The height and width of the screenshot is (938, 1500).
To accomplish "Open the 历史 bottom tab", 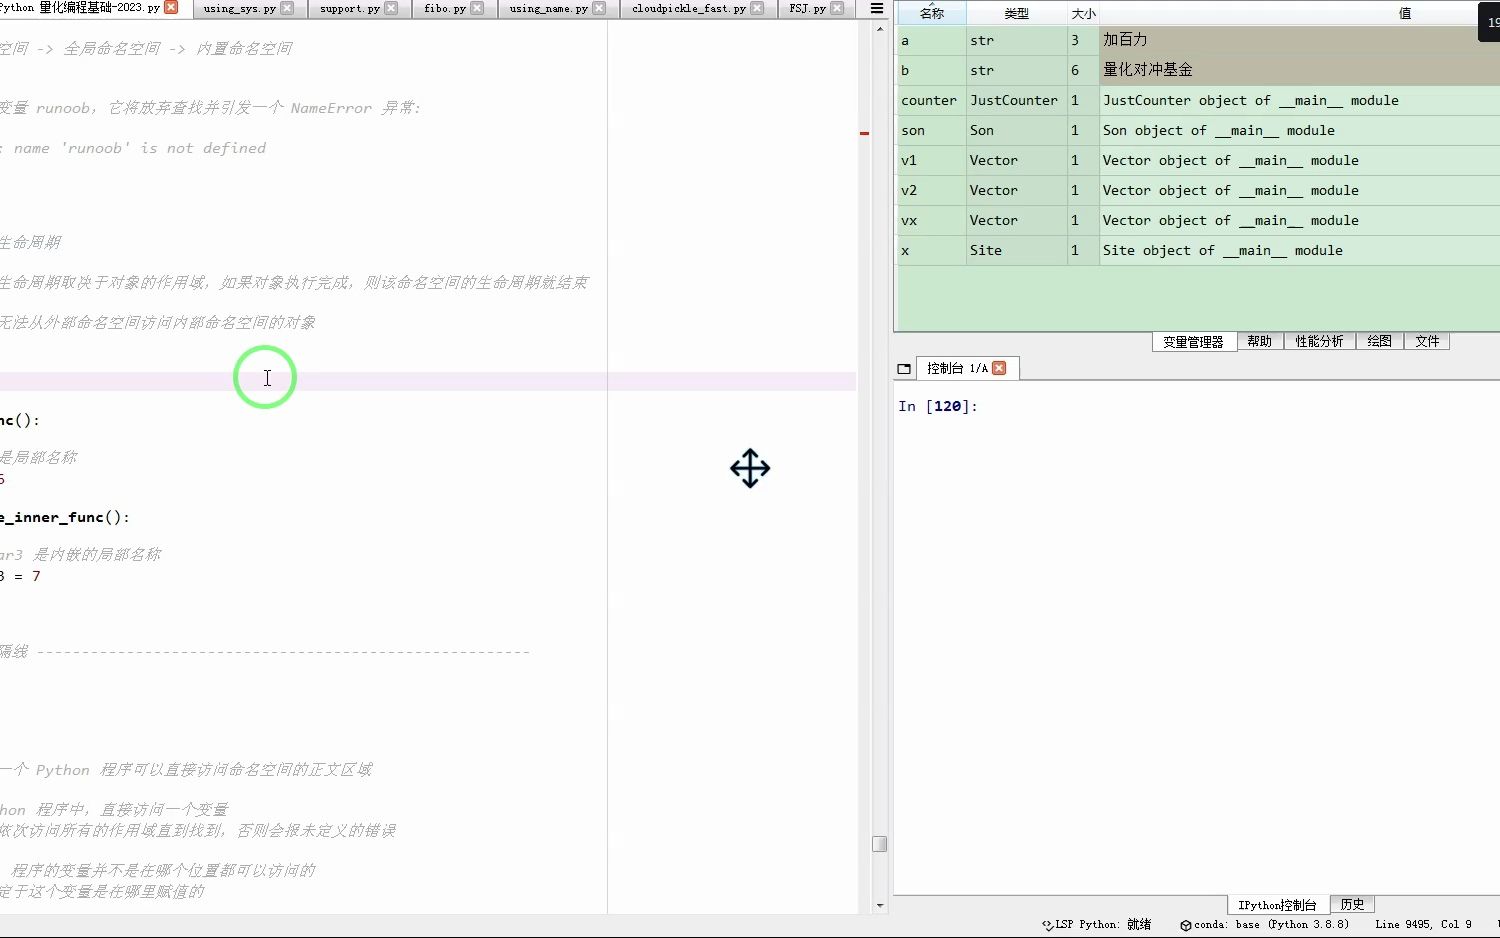I will tap(1352, 905).
